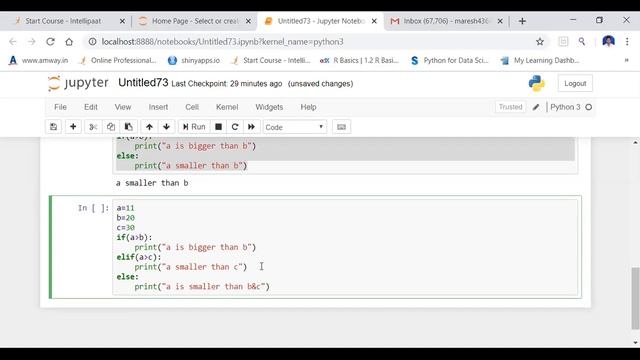Screen dimensions: 640x360
Task: Rename the notebook title Untitled73
Action: coord(143,83)
